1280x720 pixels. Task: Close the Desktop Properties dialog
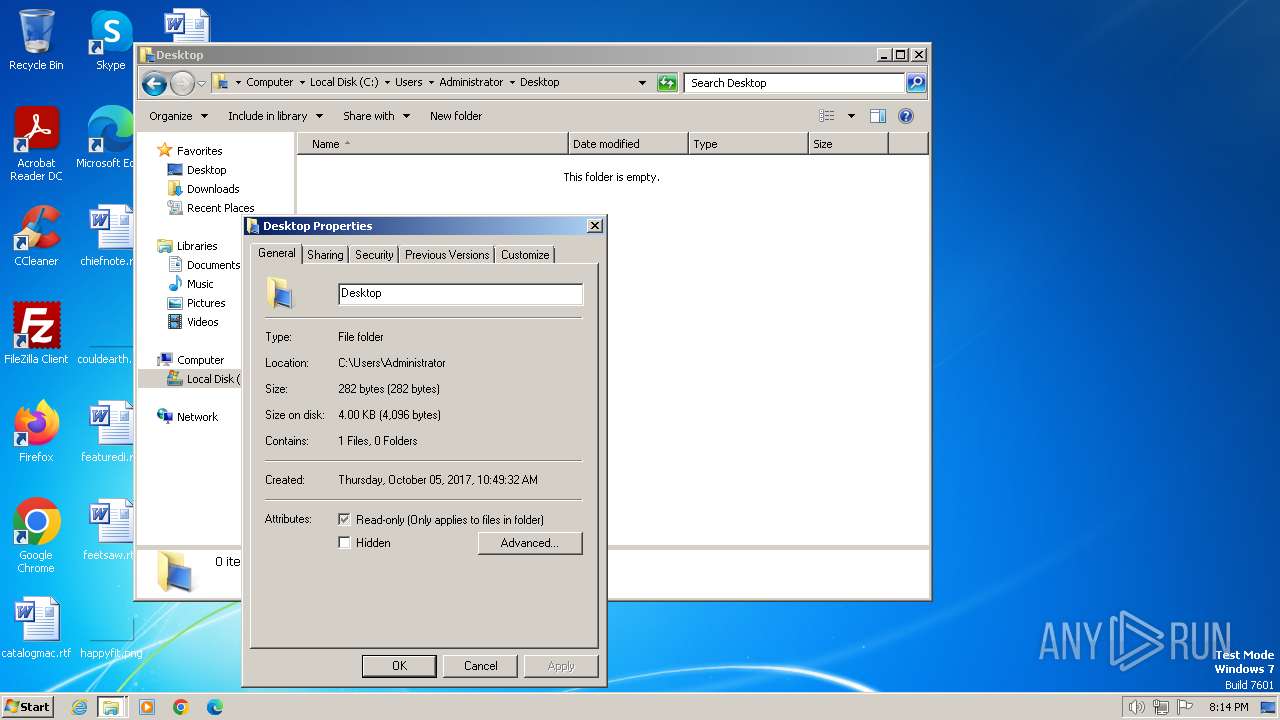point(595,226)
